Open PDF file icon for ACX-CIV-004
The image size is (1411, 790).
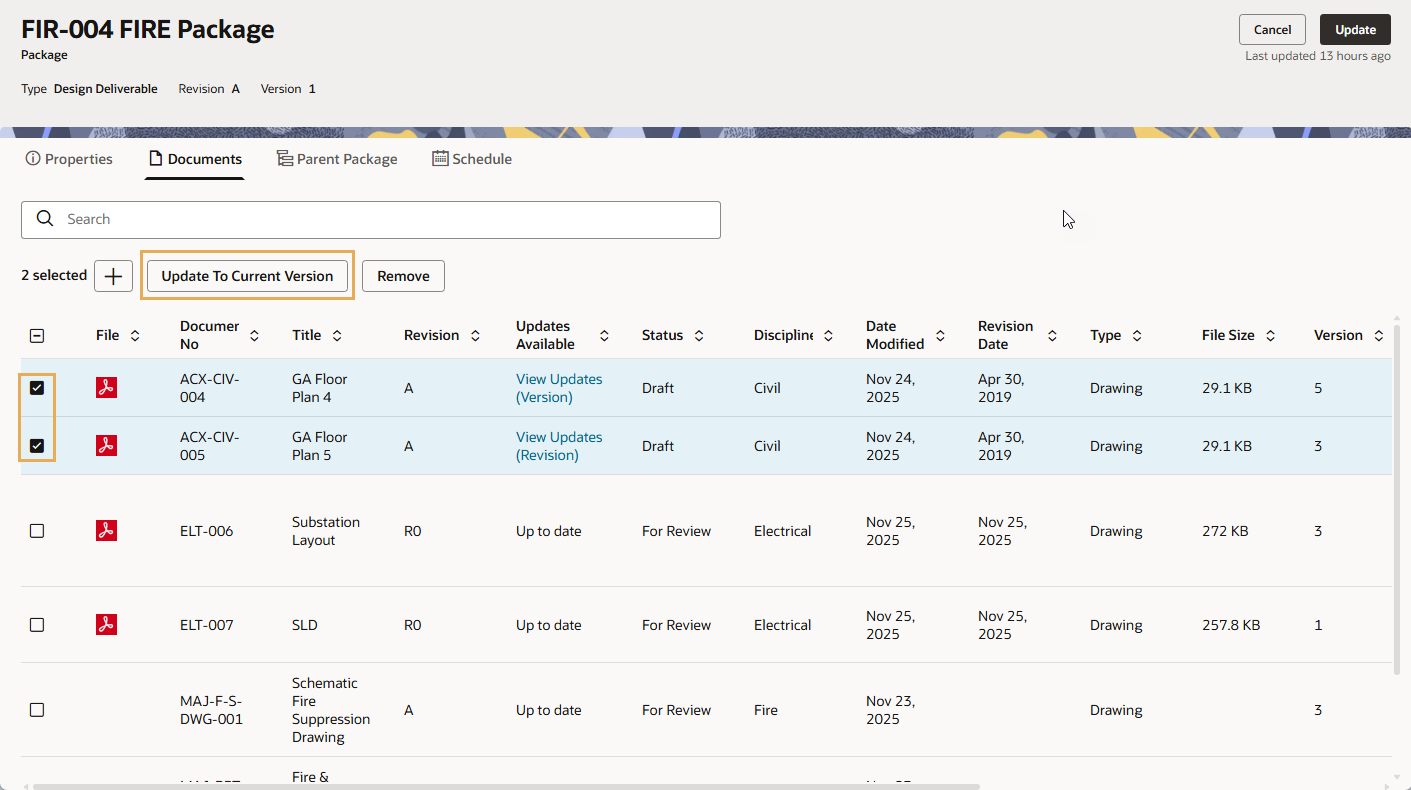point(106,388)
